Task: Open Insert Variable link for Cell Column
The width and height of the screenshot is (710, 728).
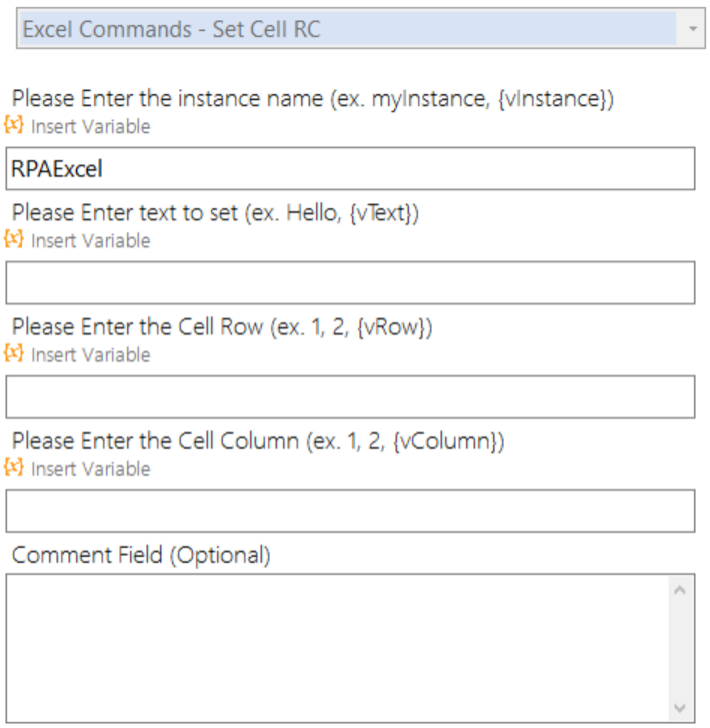Action: point(91,469)
